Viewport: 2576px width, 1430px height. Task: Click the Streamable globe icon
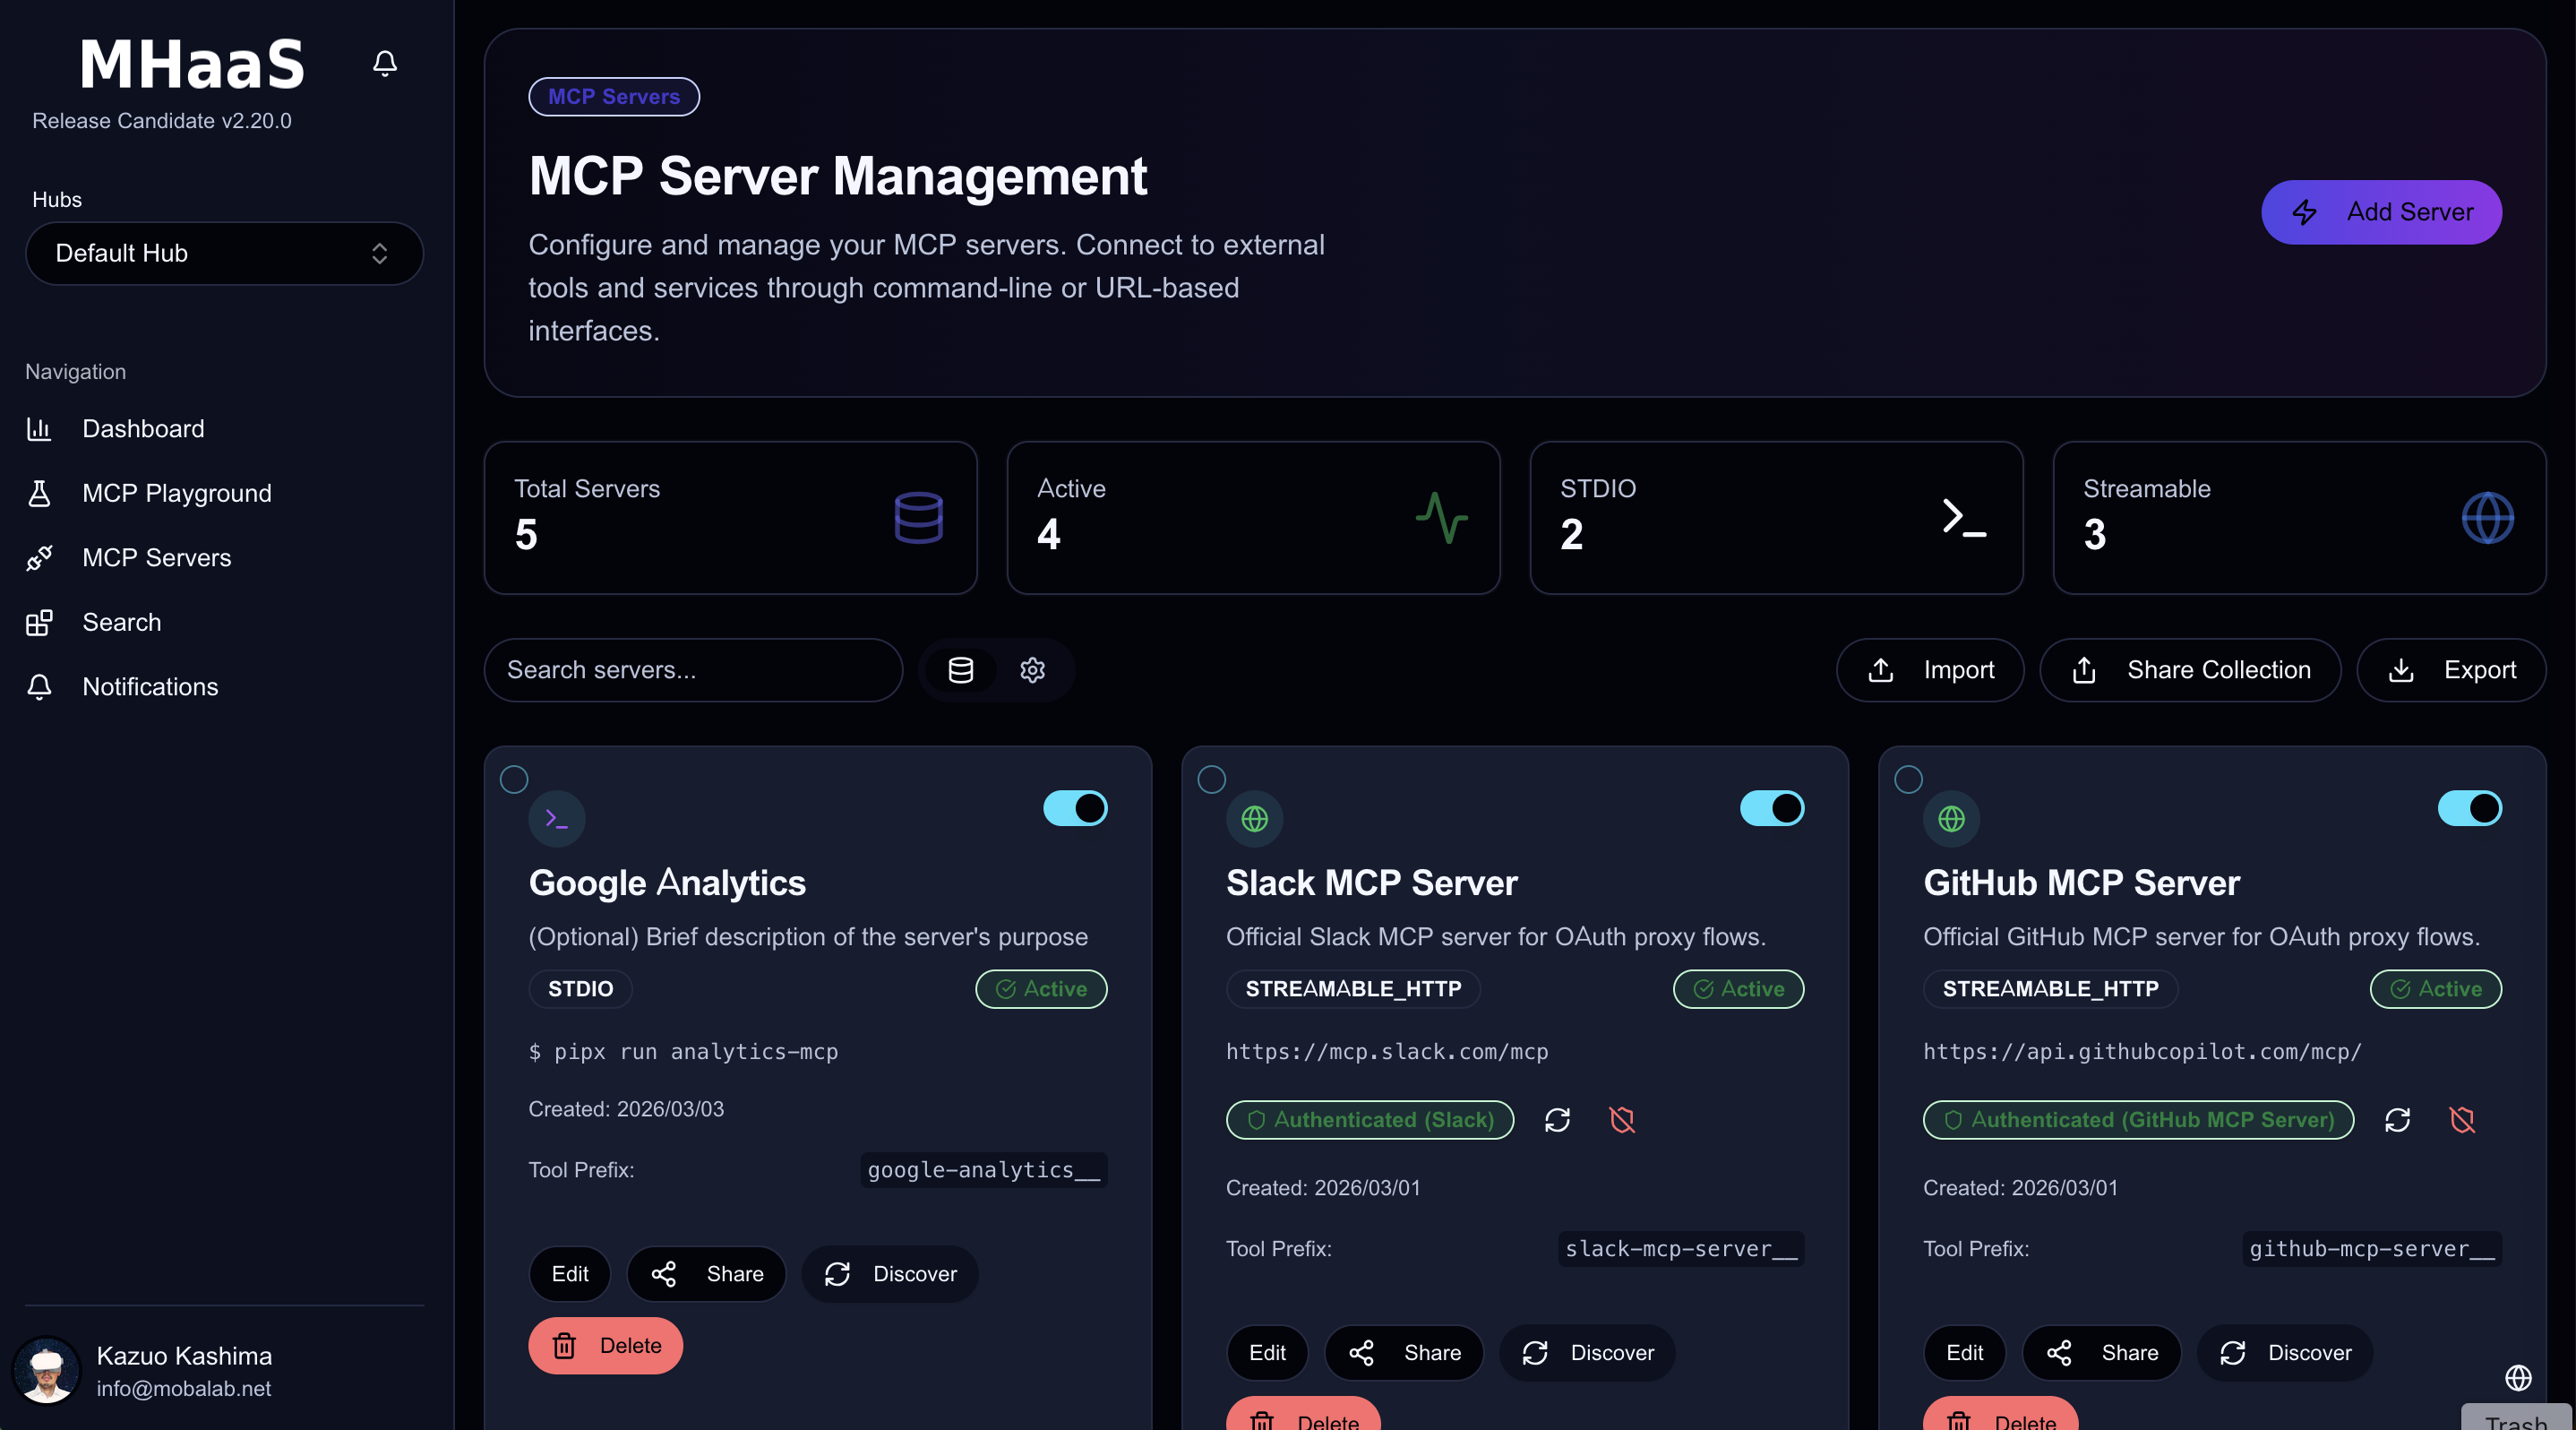[x=2487, y=518]
